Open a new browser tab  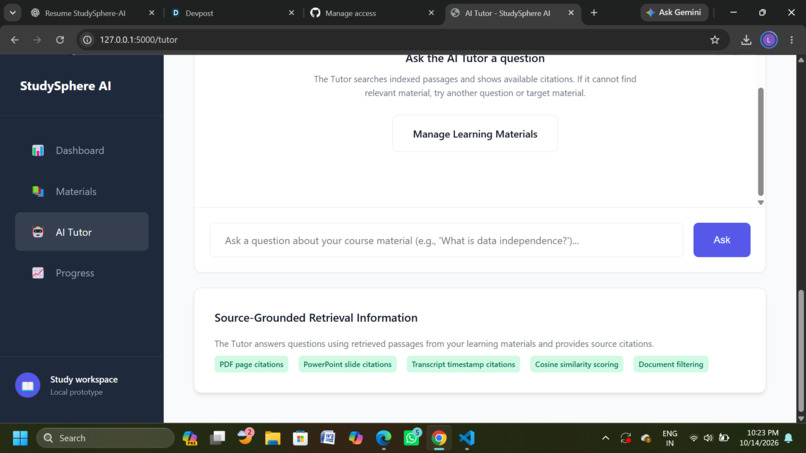click(x=594, y=13)
